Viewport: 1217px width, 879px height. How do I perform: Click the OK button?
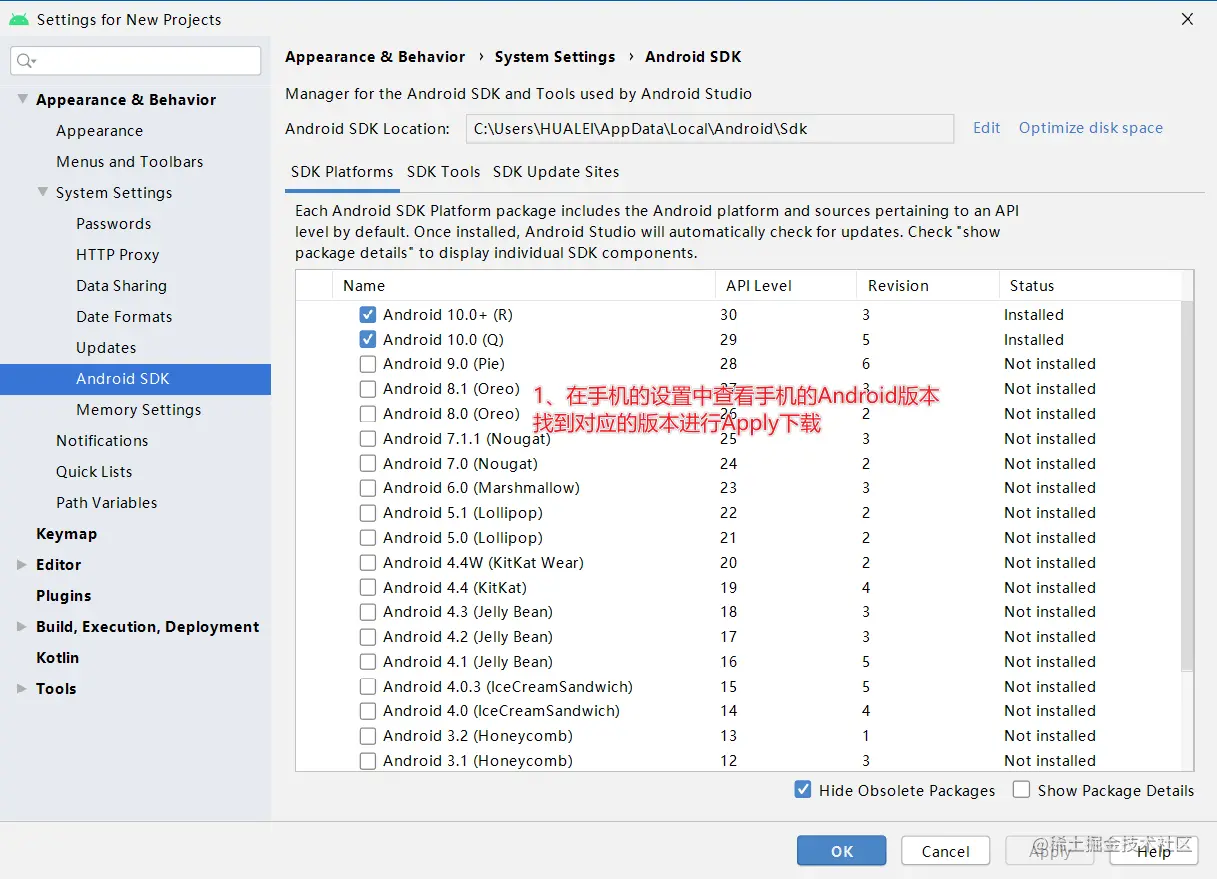click(x=842, y=851)
